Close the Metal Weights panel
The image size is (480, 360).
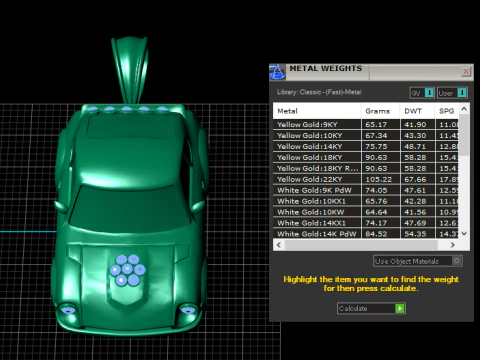click(x=466, y=71)
